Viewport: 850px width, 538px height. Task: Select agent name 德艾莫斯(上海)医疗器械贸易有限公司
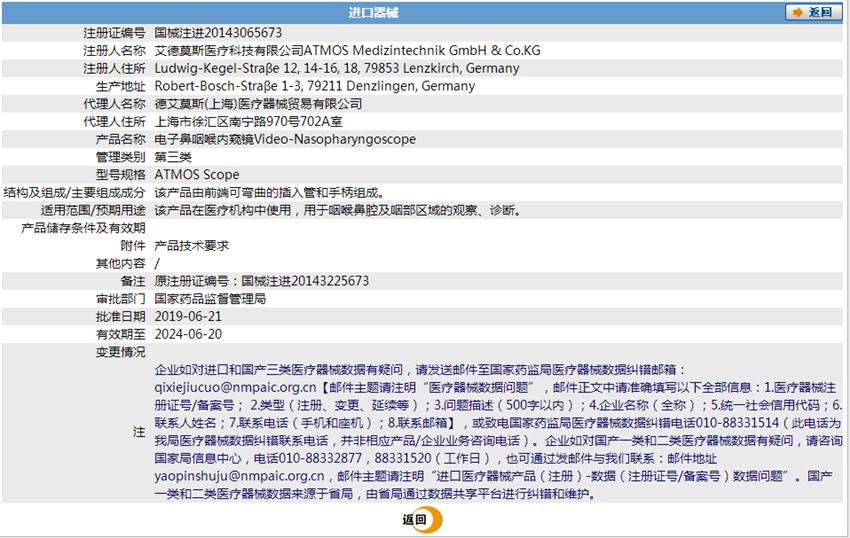(x=258, y=104)
